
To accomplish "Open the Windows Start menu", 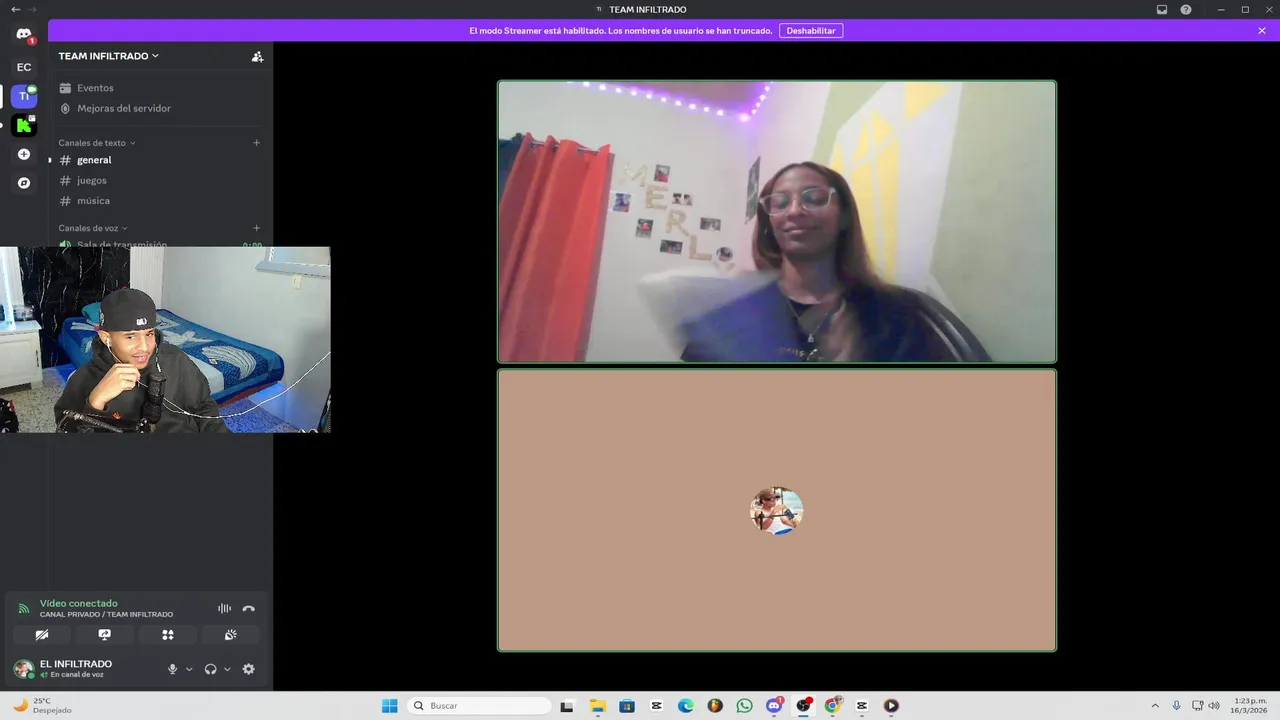I will tap(390, 706).
